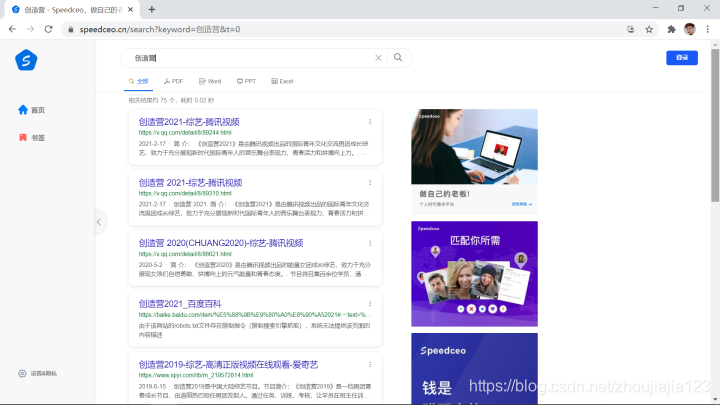Open the first result 创造营2021-综艺-腾讯视频
Screen dimensions: 720x405
click(189, 122)
